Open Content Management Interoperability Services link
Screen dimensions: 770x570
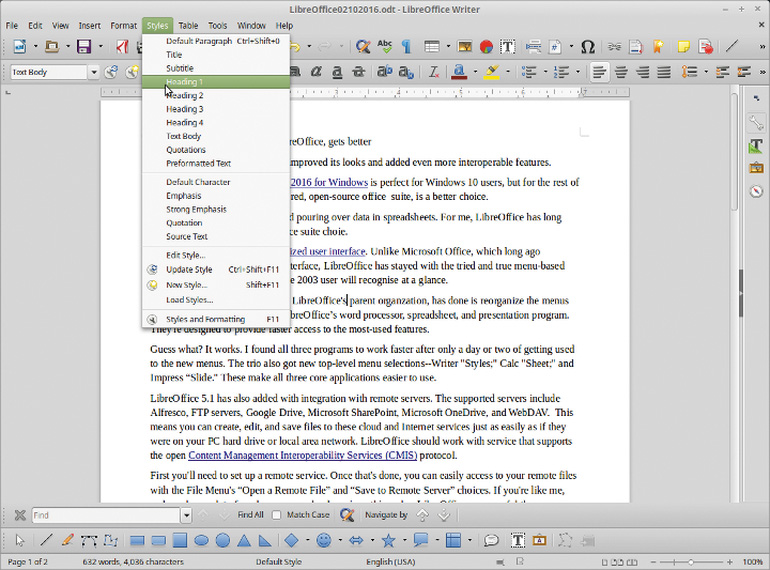pos(302,455)
